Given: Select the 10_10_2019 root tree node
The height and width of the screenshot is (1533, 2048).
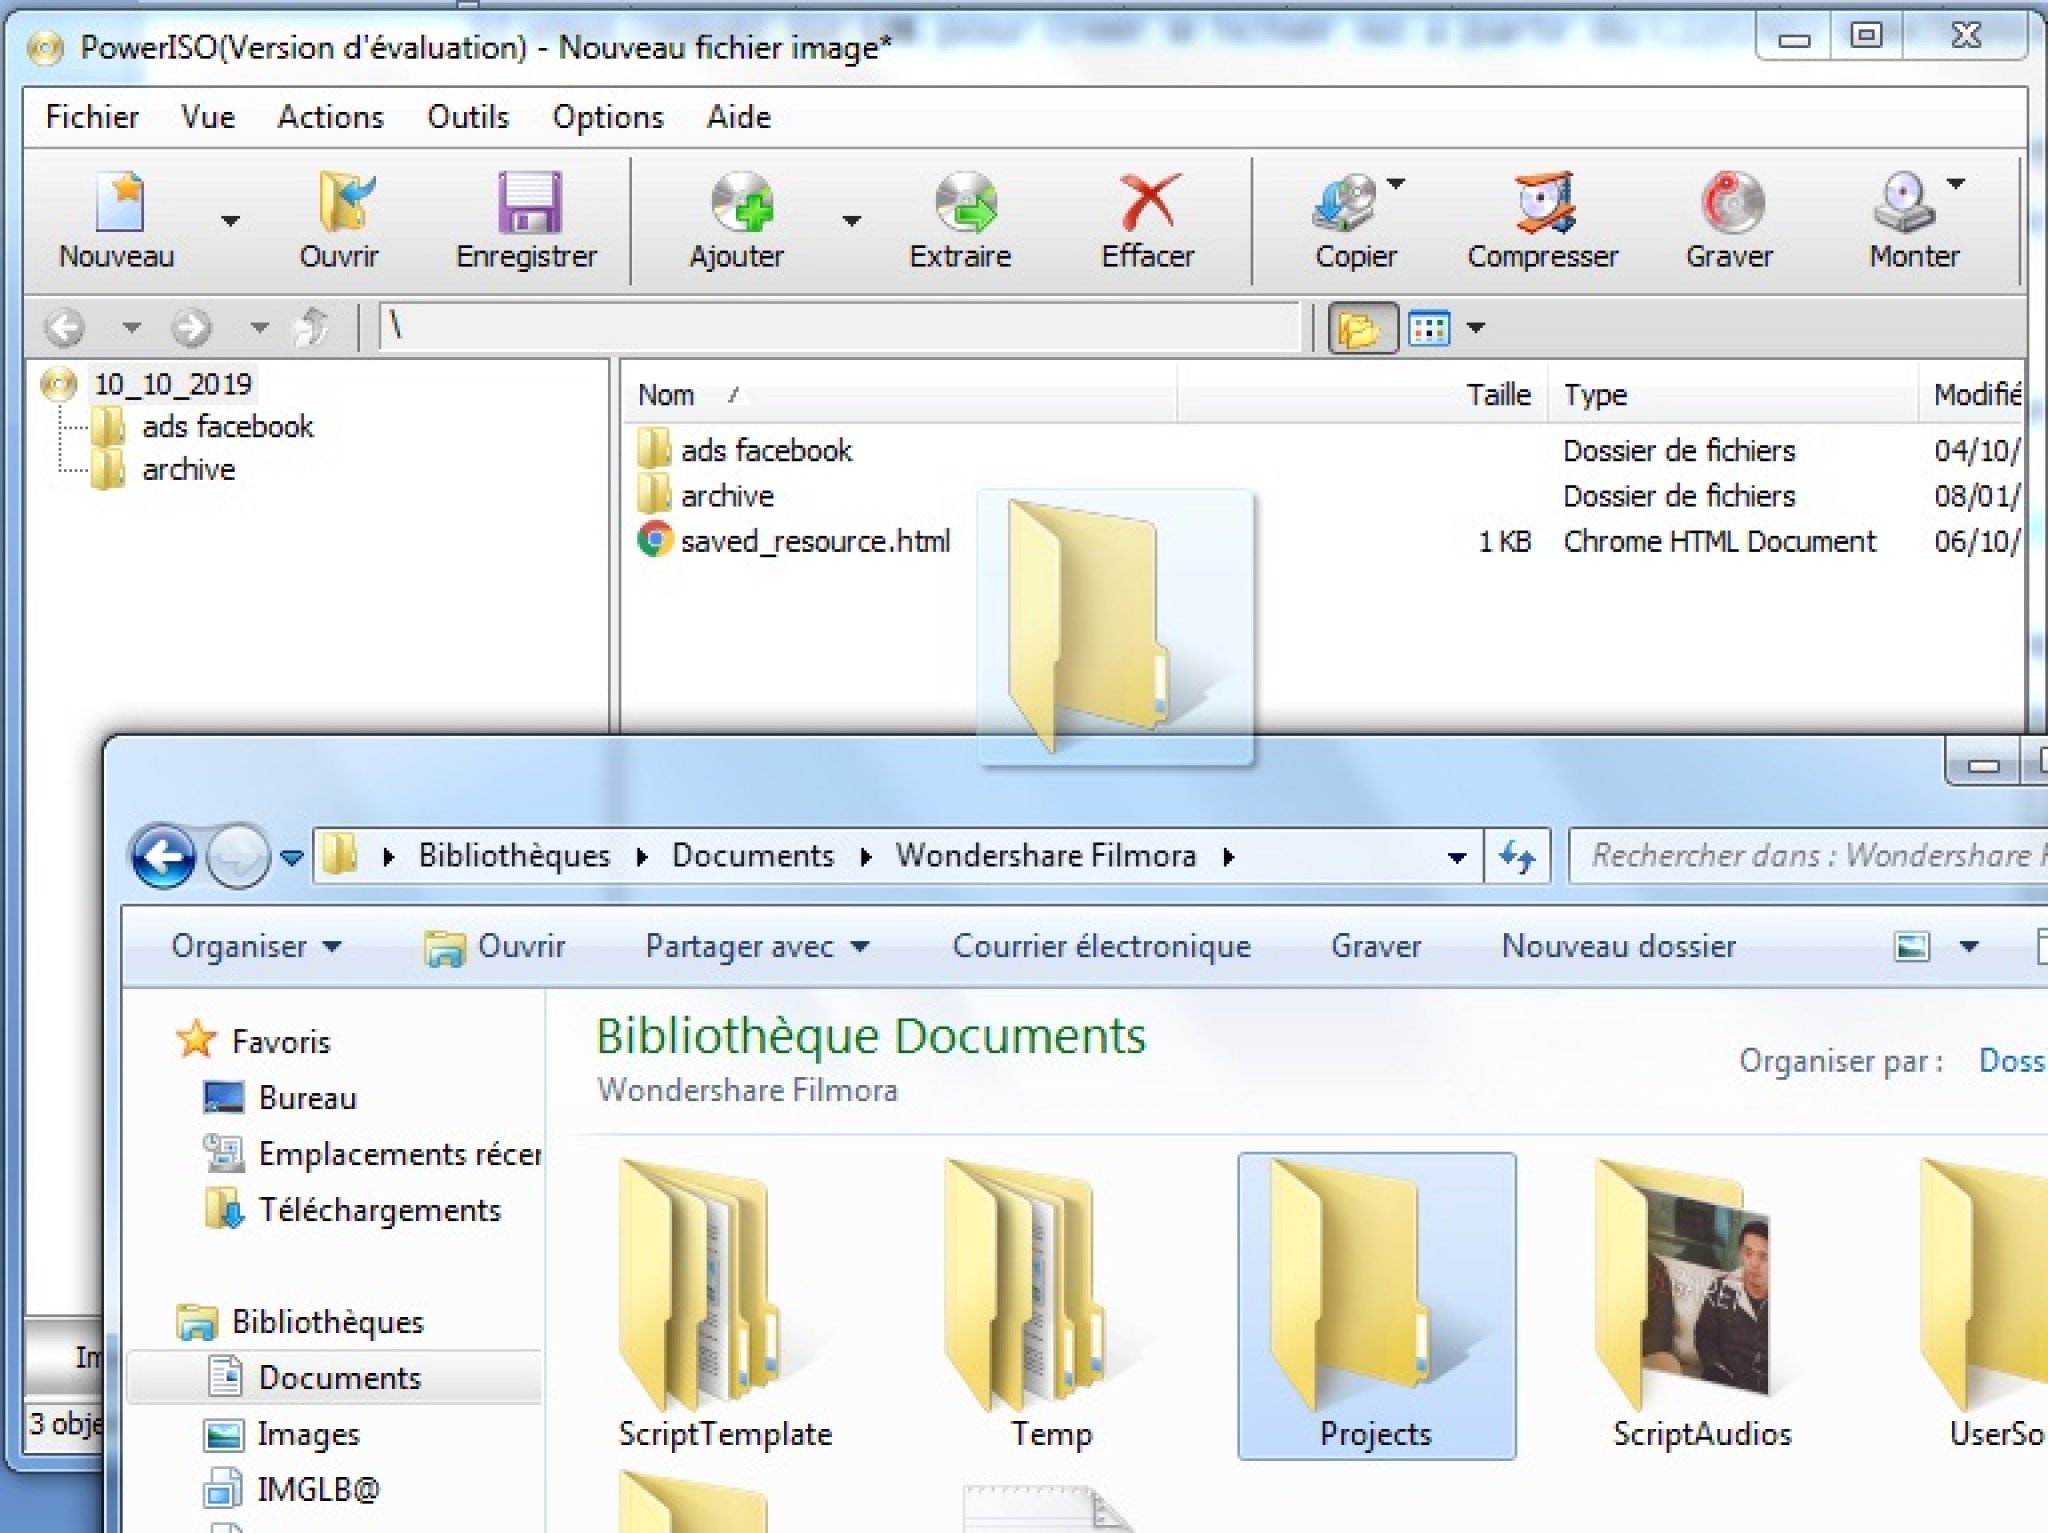Looking at the screenshot, I should point(172,384).
